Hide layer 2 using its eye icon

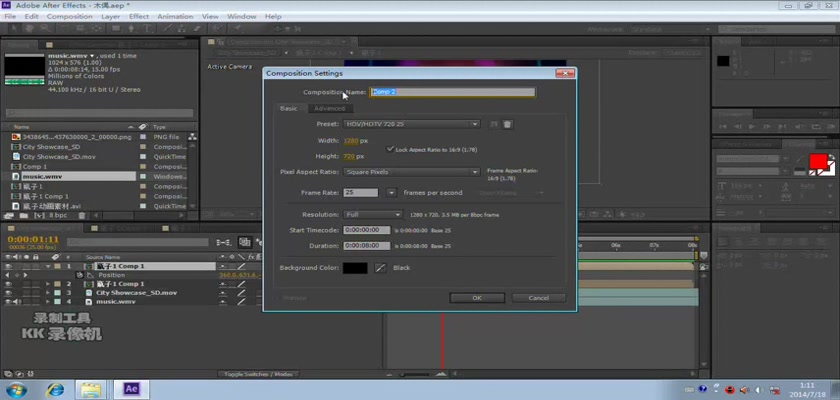coord(8,284)
